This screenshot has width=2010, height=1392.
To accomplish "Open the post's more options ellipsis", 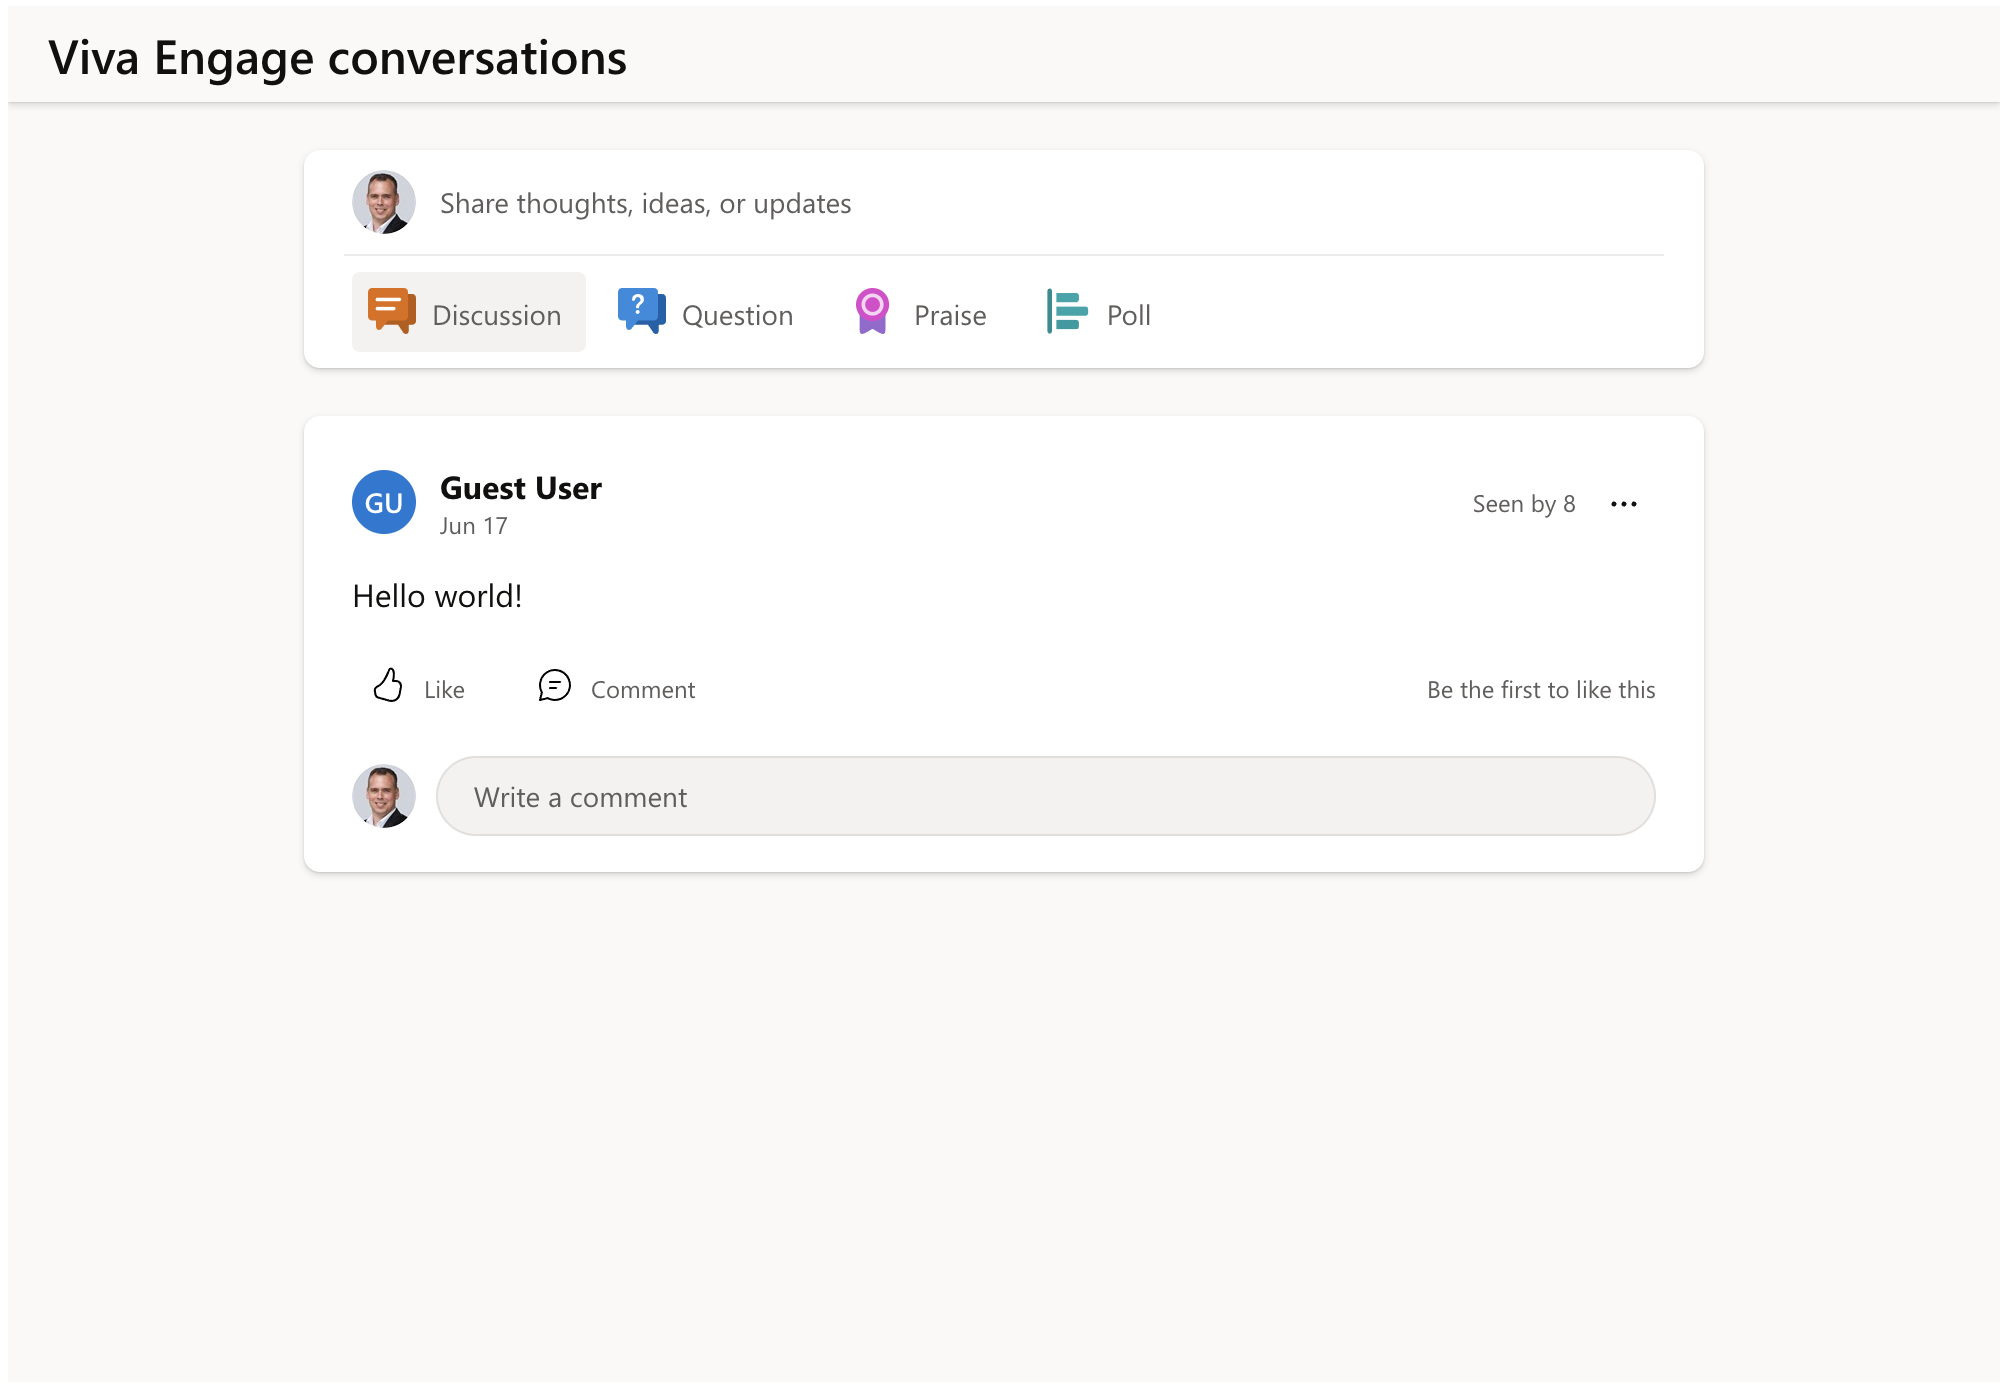I will [x=1624, y=504].
